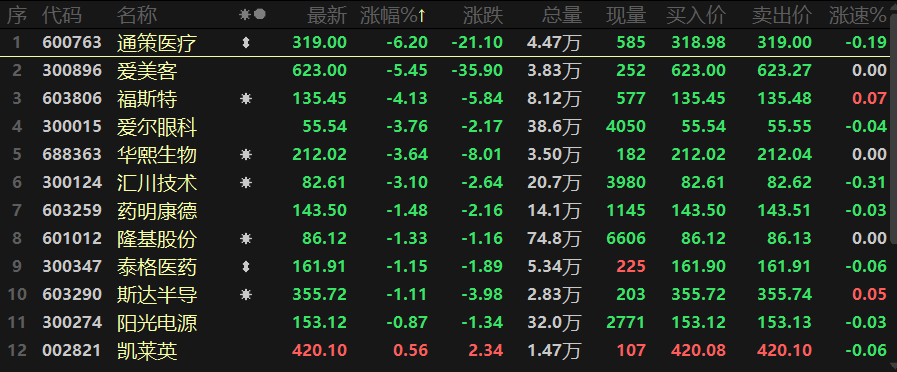The width and height of the screenshot is (897, 372).
Task: Click the star marker icon beside 华熙生物
Action: 246,155
